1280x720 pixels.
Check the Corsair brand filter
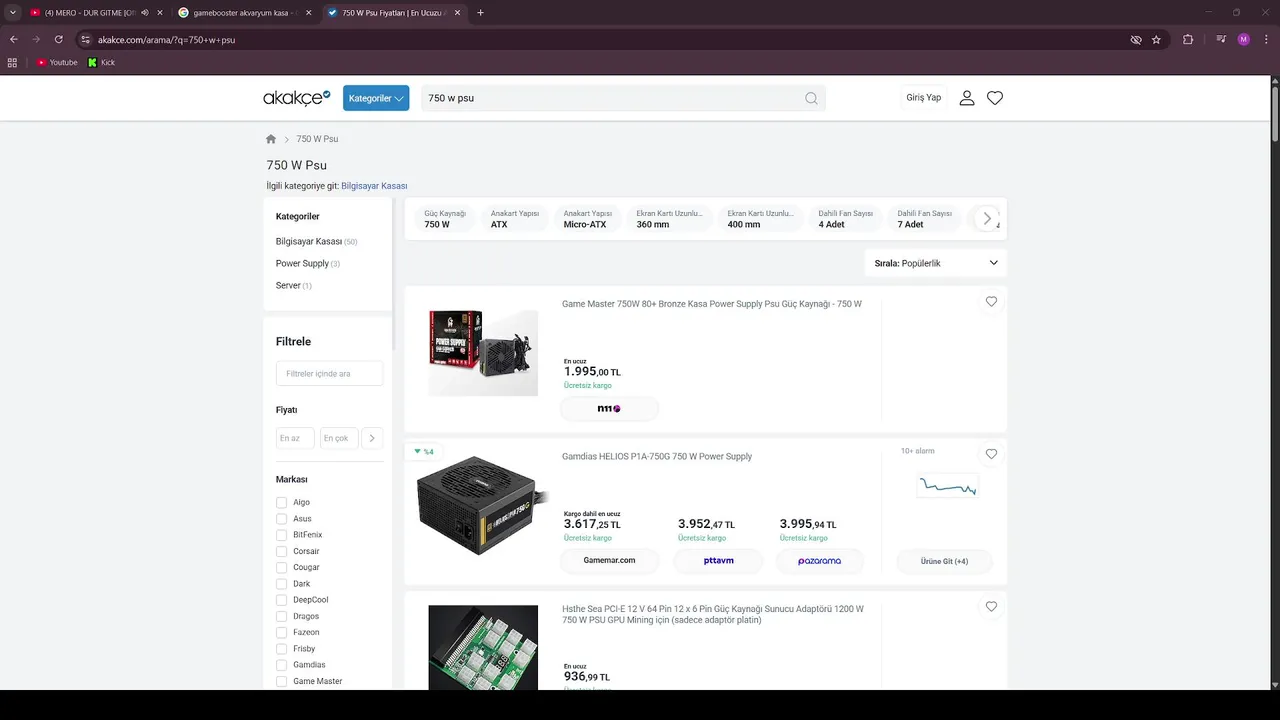click(x=281, y=551)
